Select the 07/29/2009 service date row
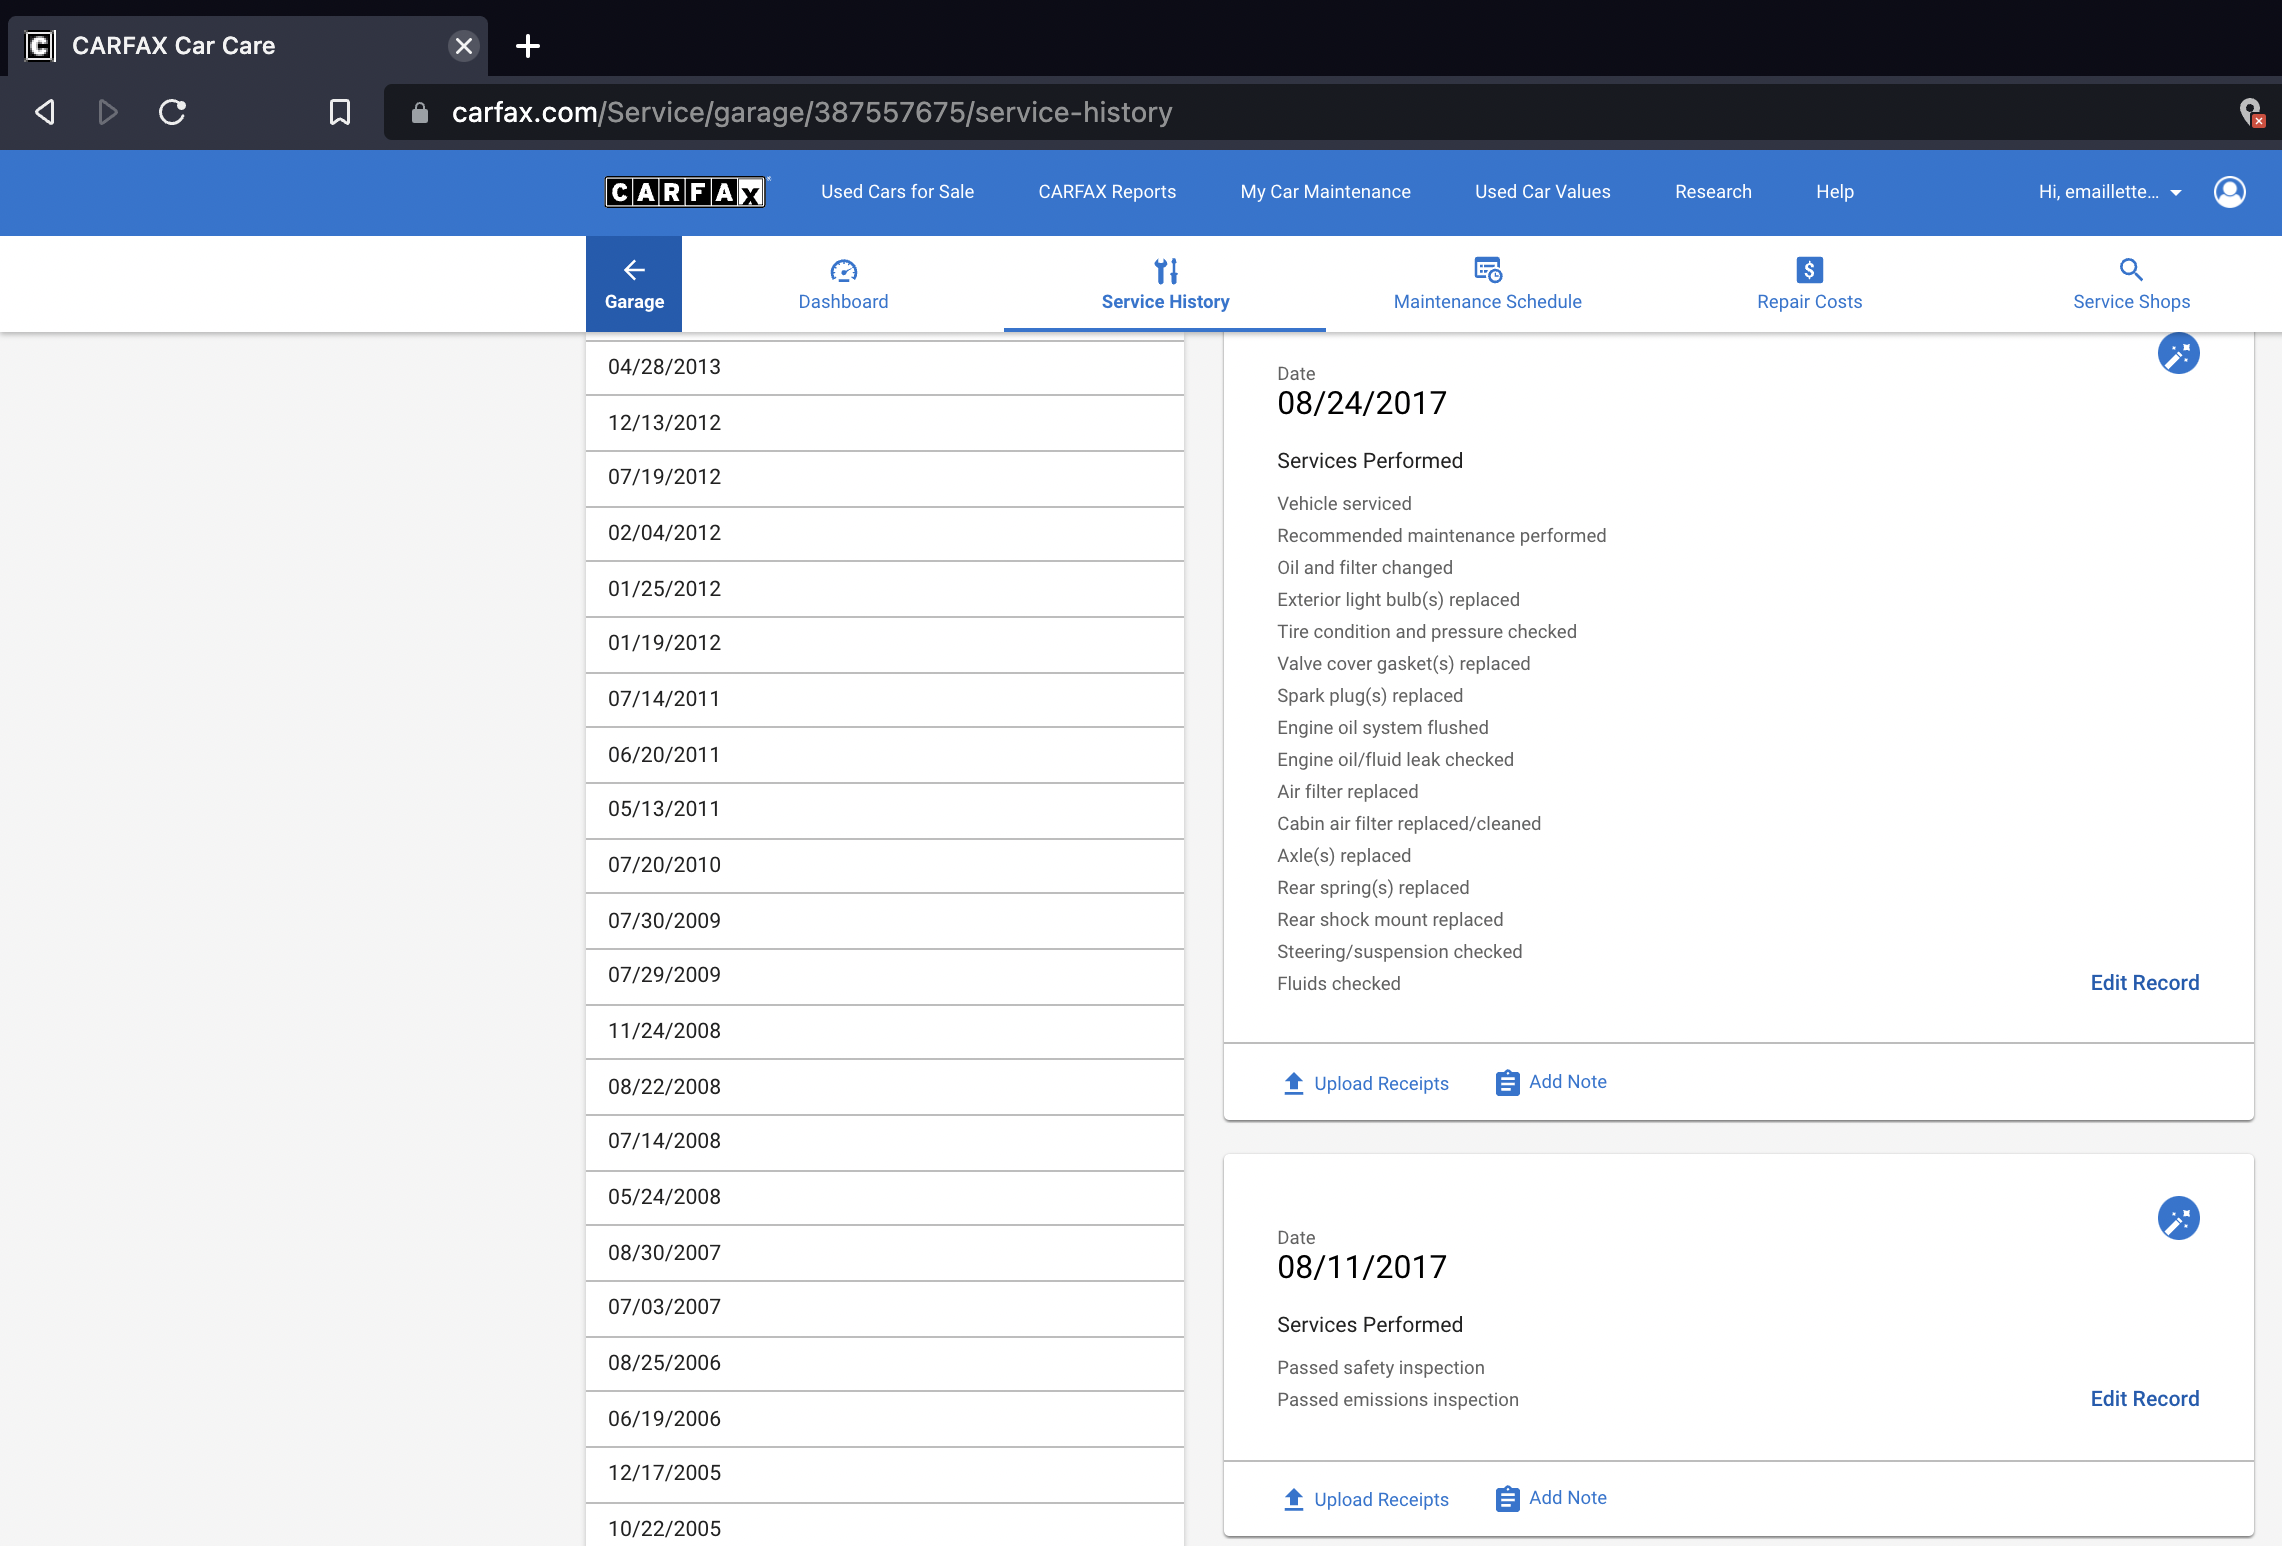2282x1546 pixels. coord(885,975)
